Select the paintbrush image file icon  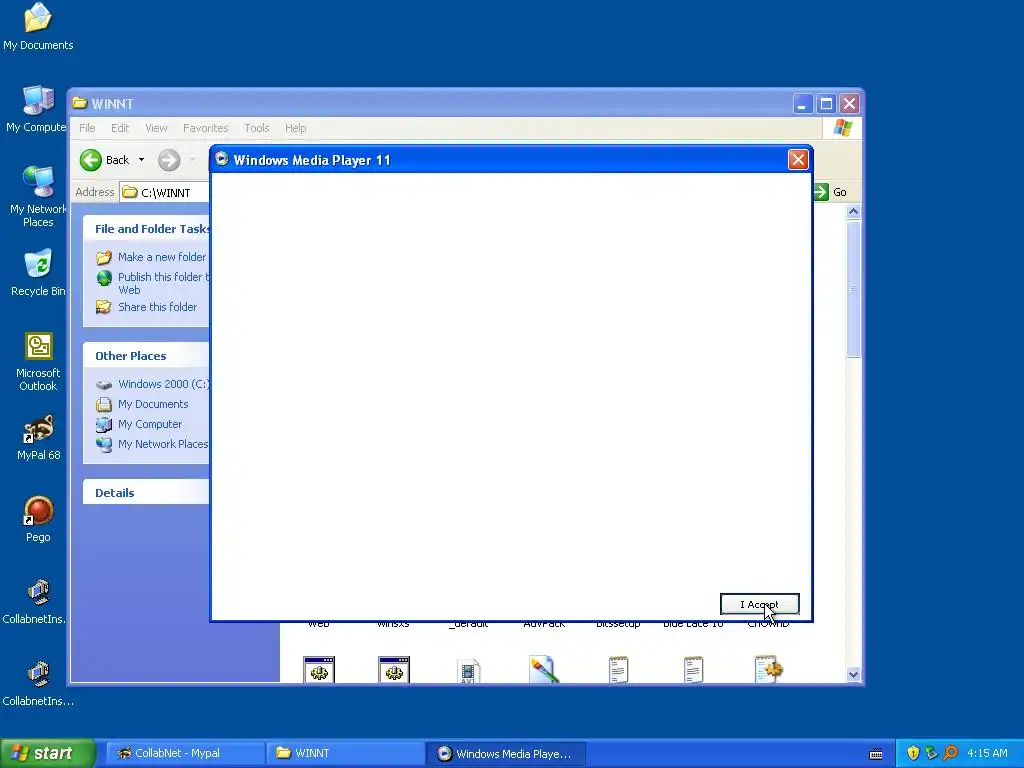[543, 670]
